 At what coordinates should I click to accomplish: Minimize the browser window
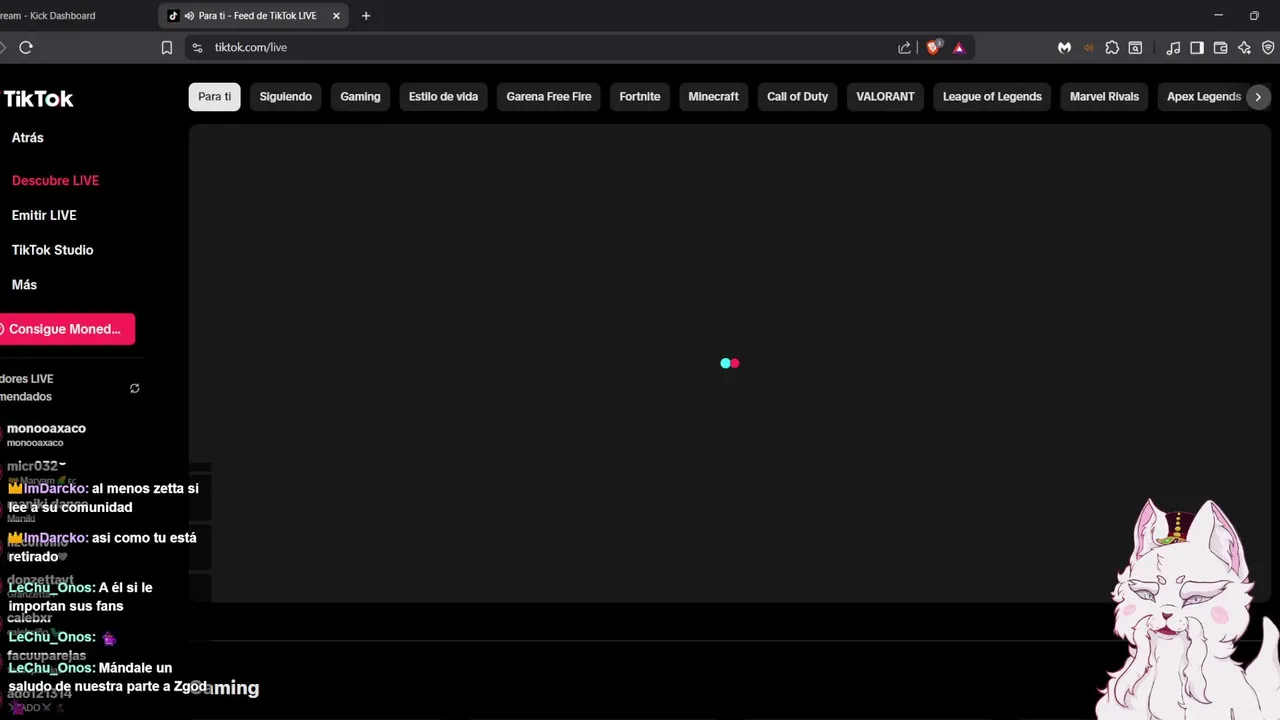click(1218, 15)
